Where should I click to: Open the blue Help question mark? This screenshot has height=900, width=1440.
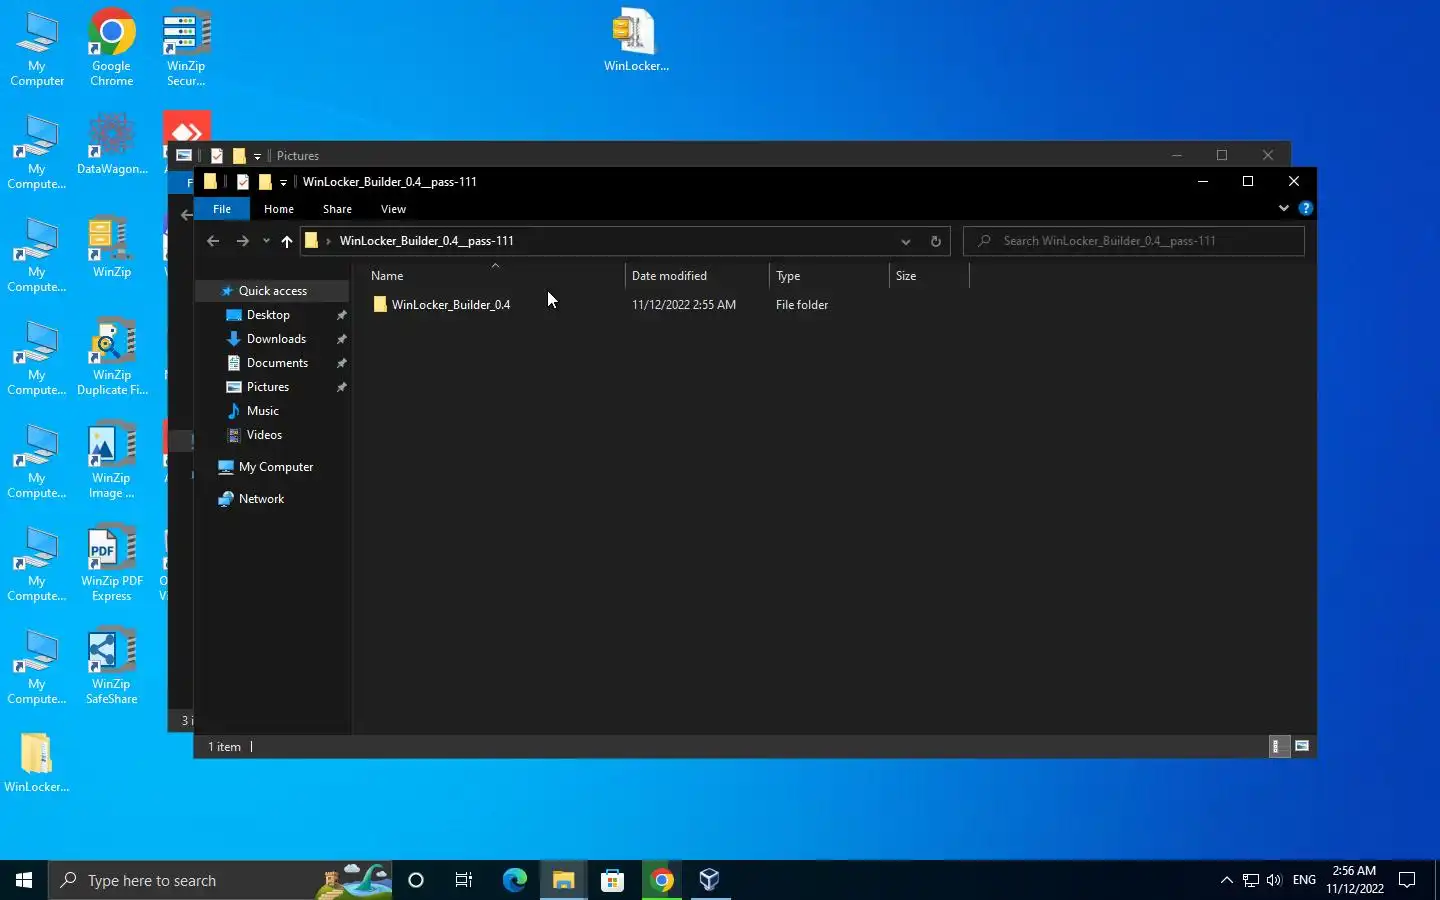coord(1305,208)
